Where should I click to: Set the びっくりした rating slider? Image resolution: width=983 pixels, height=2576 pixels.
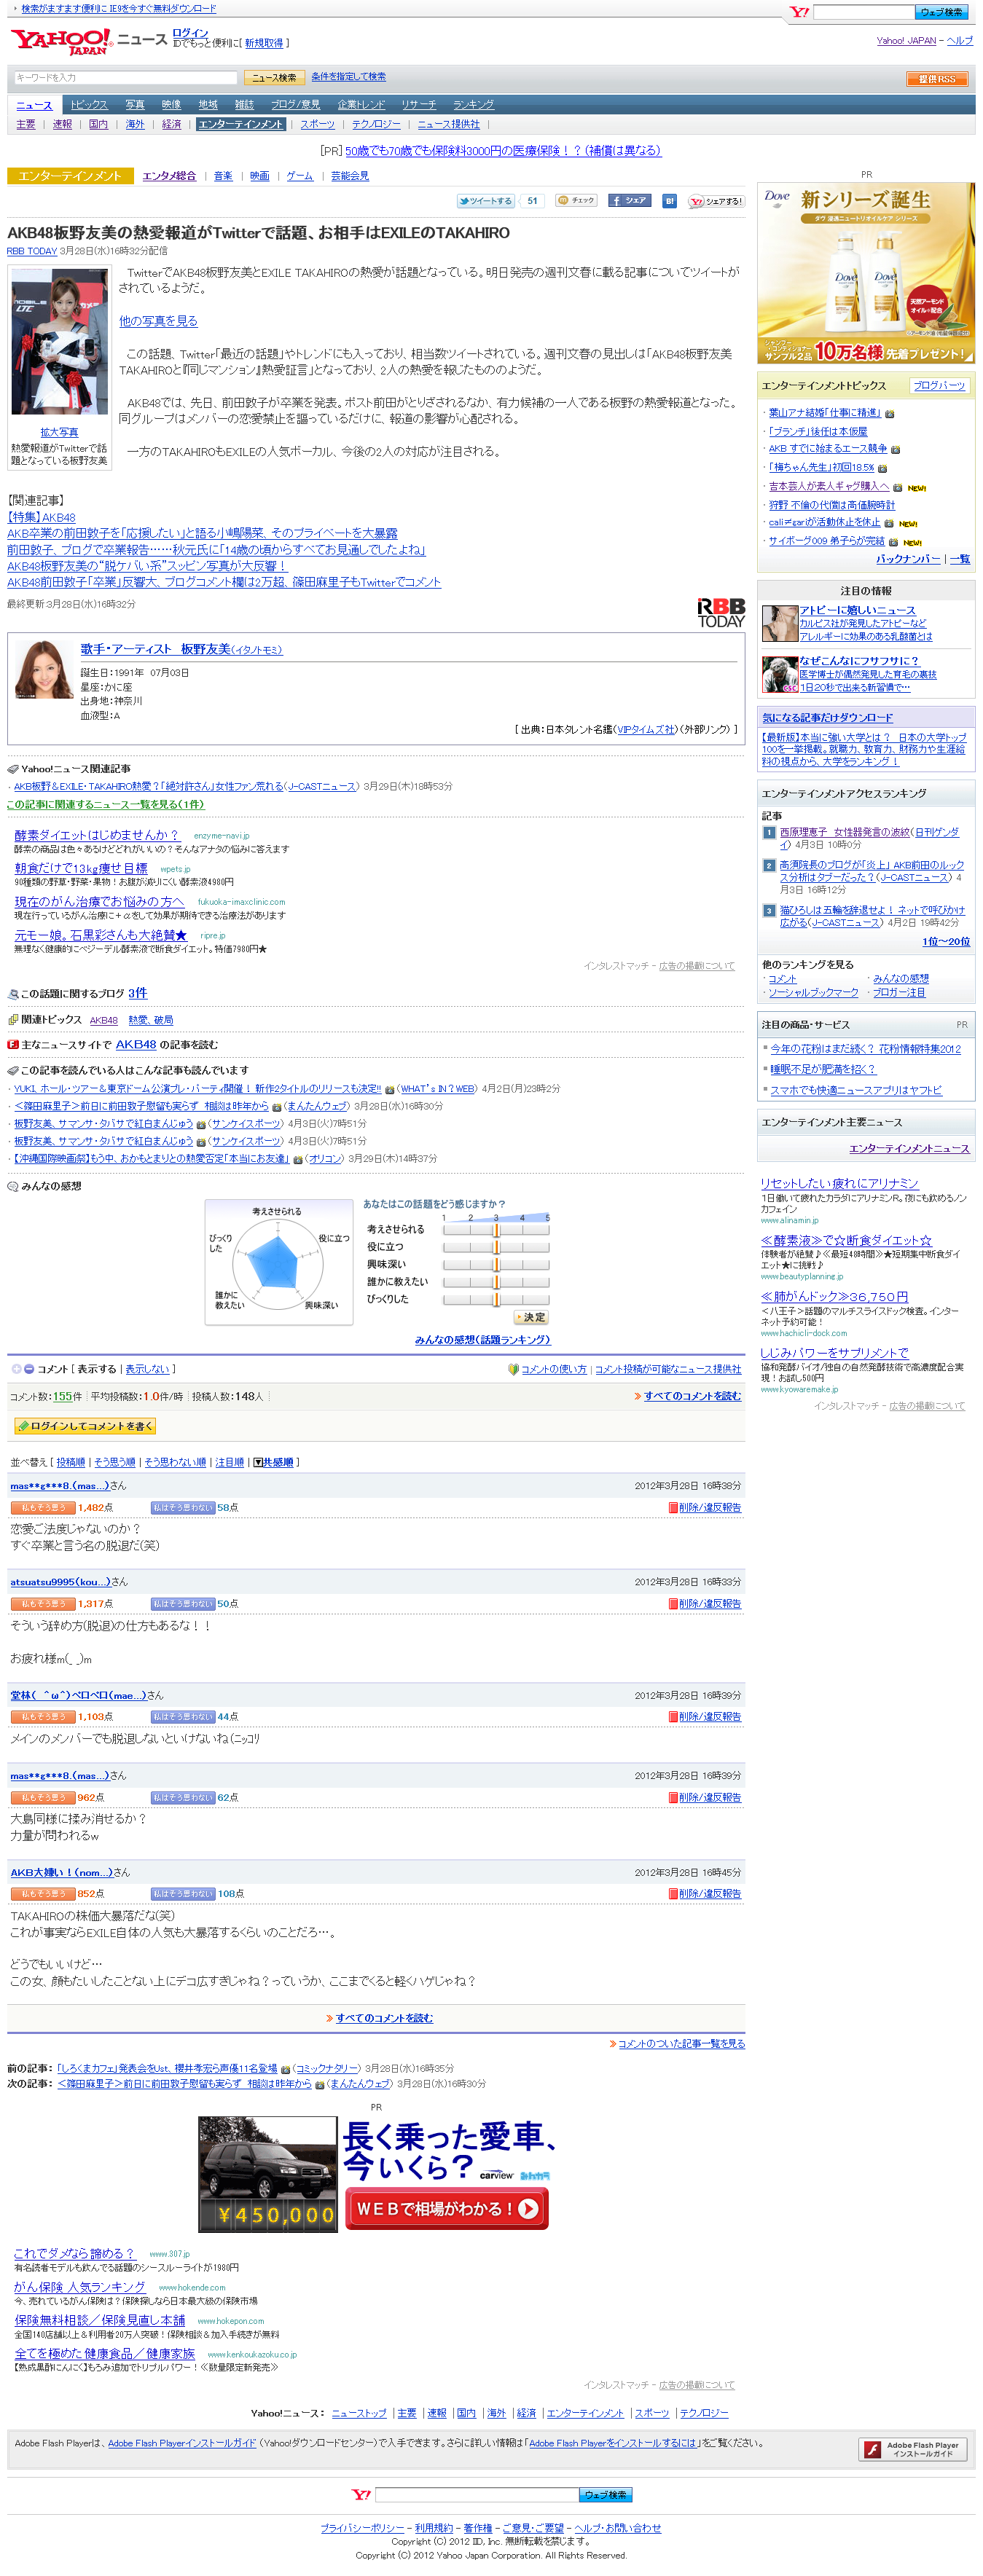[x=496, y=1299]
